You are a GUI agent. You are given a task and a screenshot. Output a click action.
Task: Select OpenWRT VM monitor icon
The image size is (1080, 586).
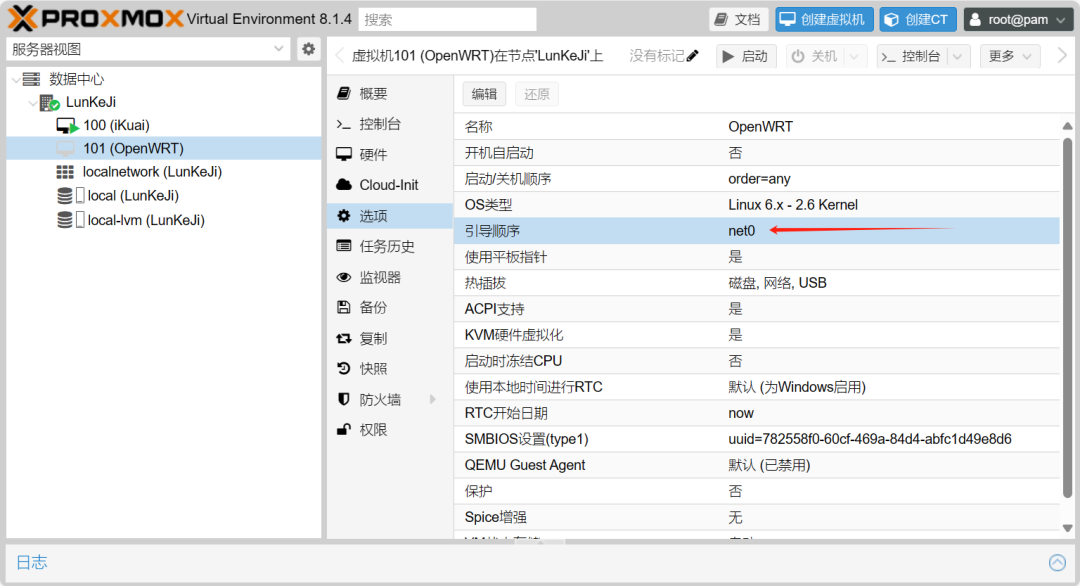point(65,149)
